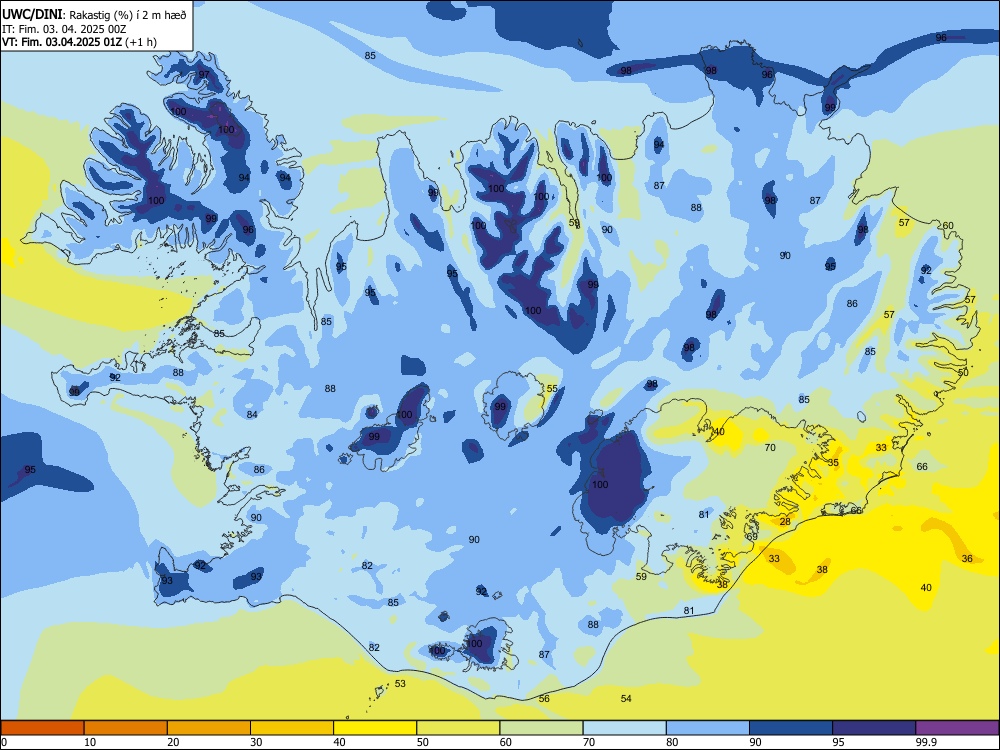Click the 30–40 amber legend swatch
The image size is (1000, 750).
click(292, 728)
